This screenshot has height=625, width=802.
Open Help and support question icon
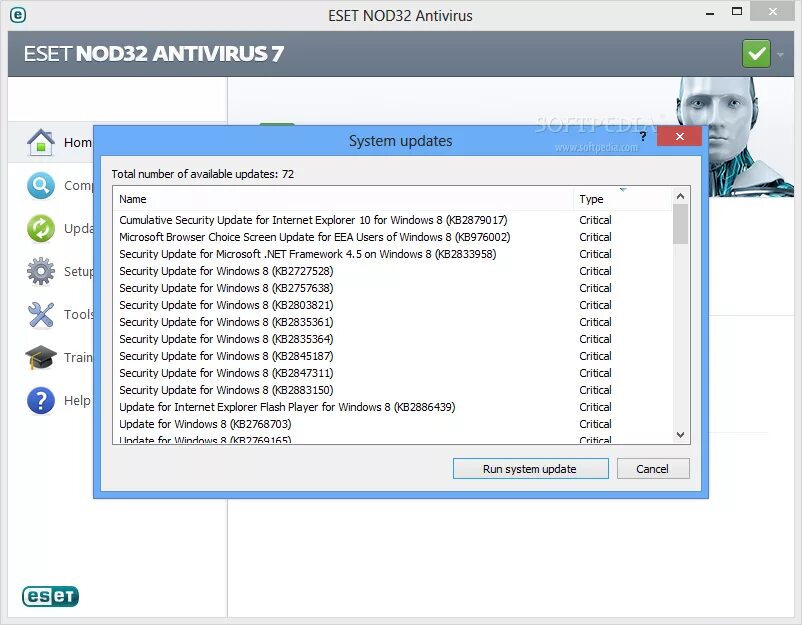pos(41,400)
